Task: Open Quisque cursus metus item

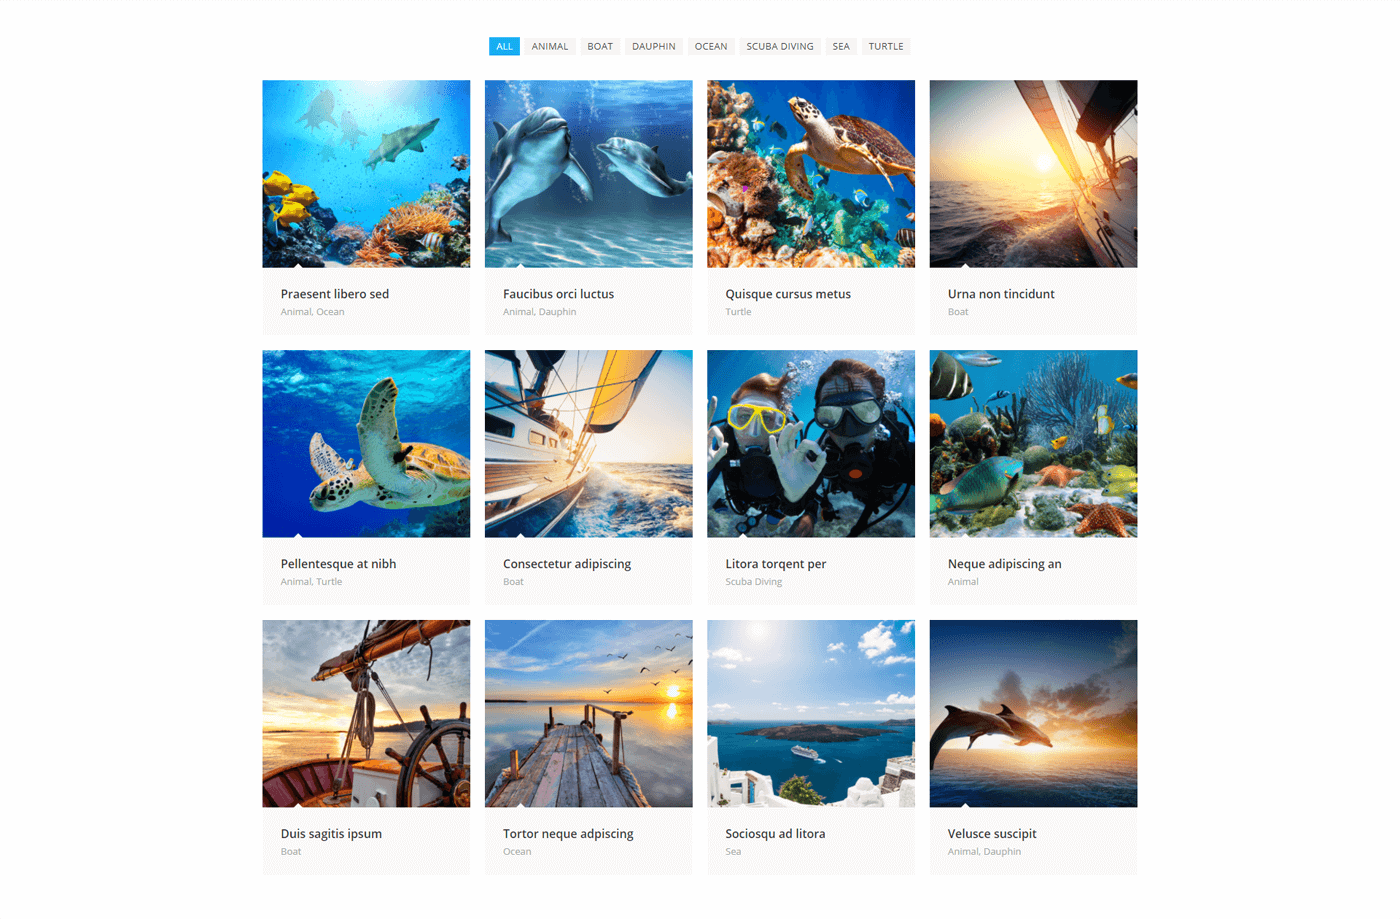Action: coord(788,294)
